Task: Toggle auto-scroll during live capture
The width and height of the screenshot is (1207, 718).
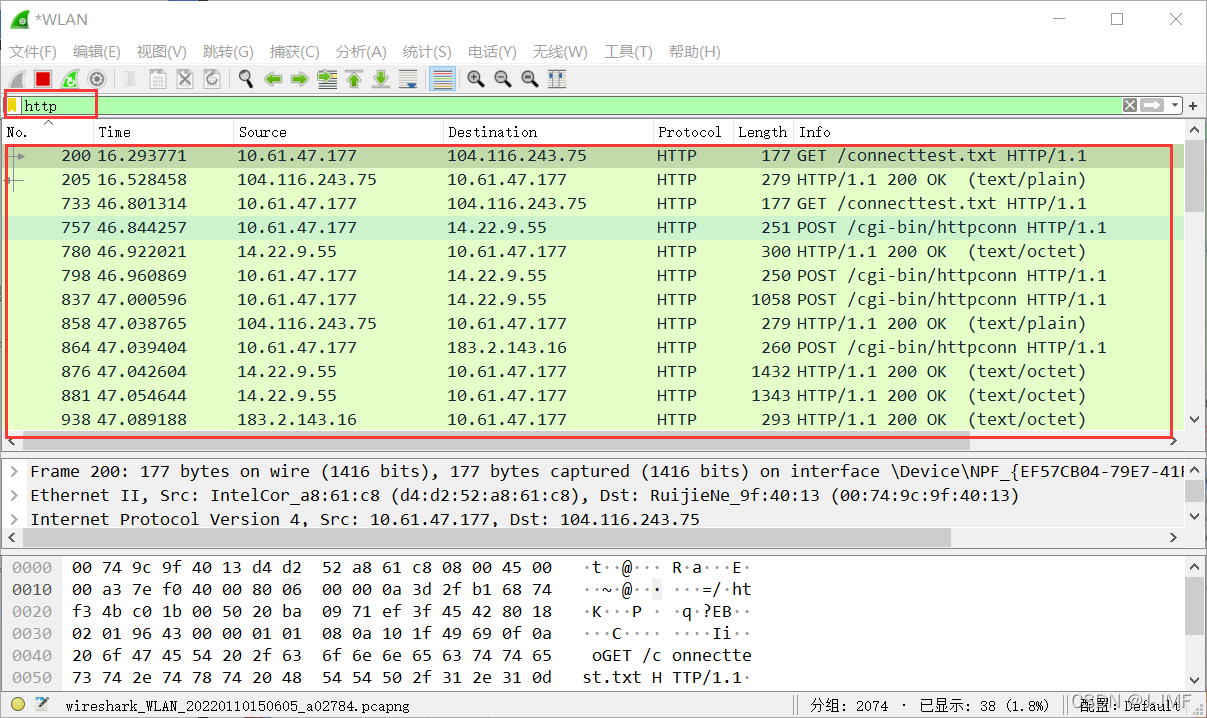Action: pos(408,79)
